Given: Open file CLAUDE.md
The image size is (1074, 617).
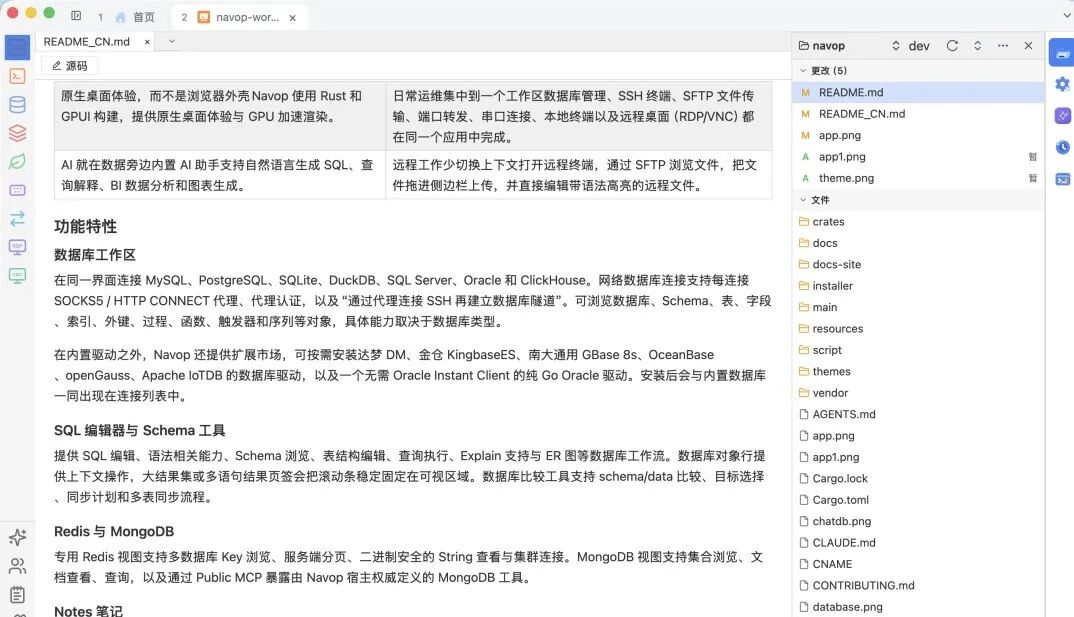Looking at the screenshot, I should point(918,542).
